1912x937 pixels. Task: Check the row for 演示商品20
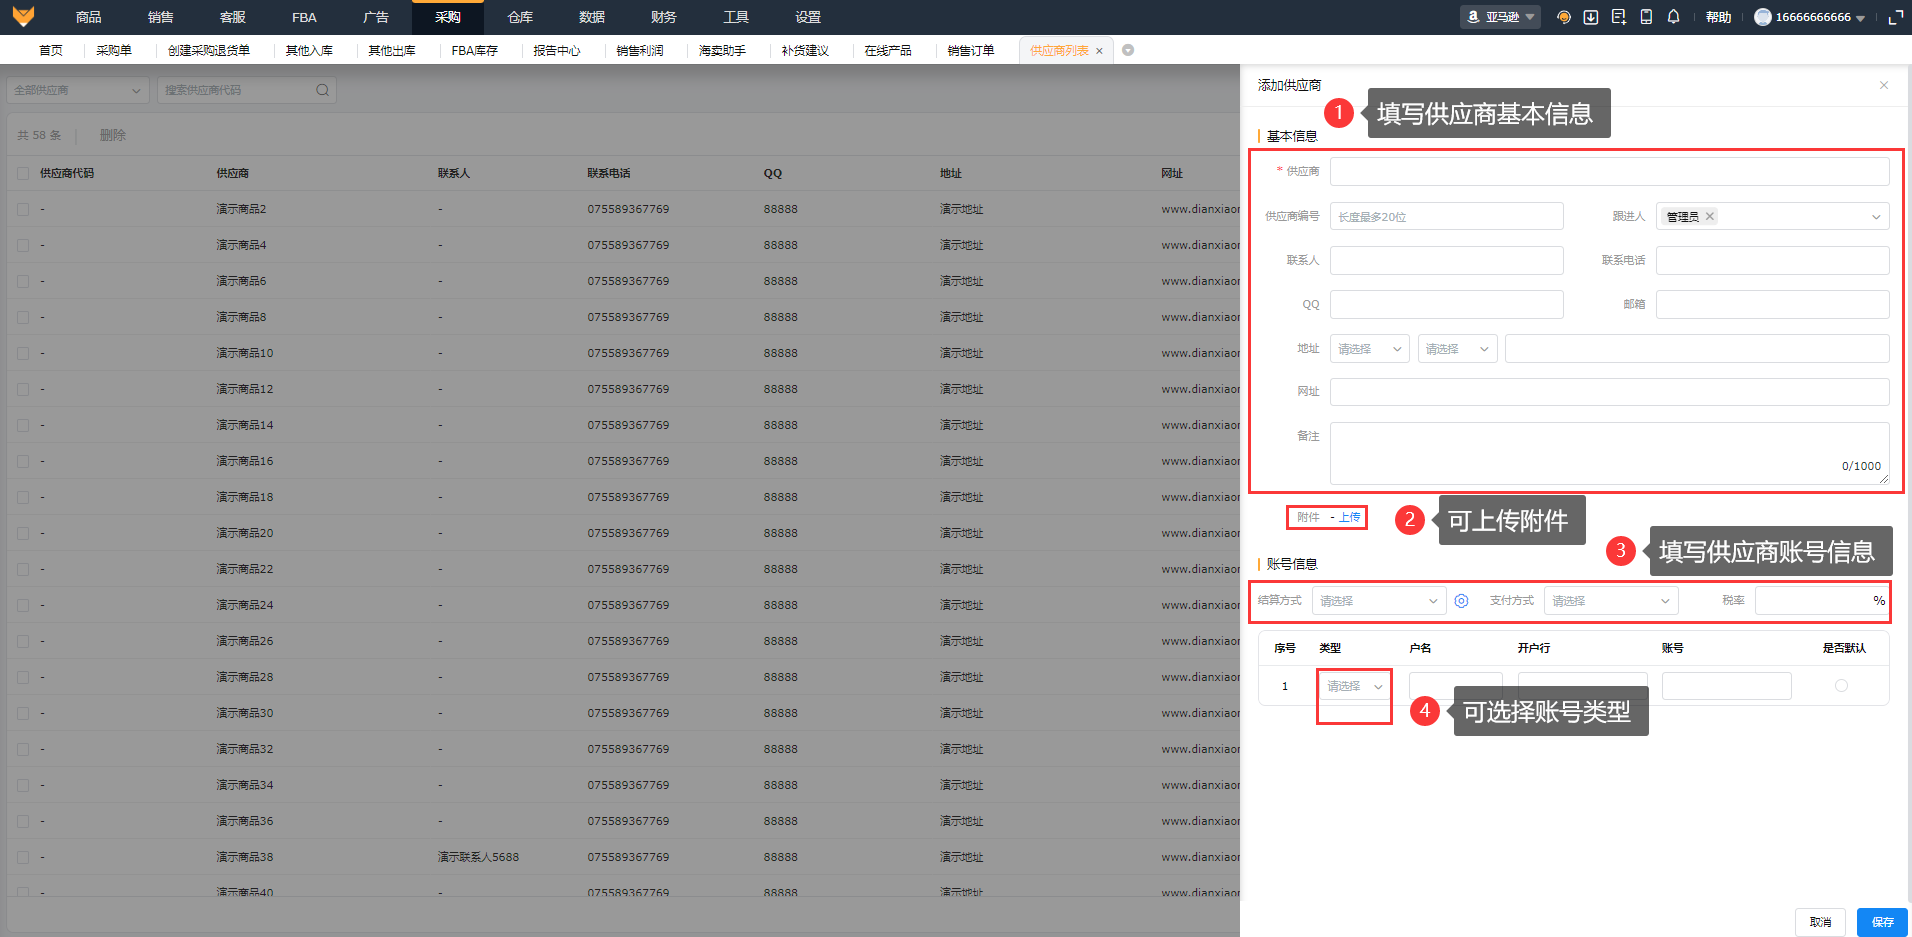coord(23,533)
